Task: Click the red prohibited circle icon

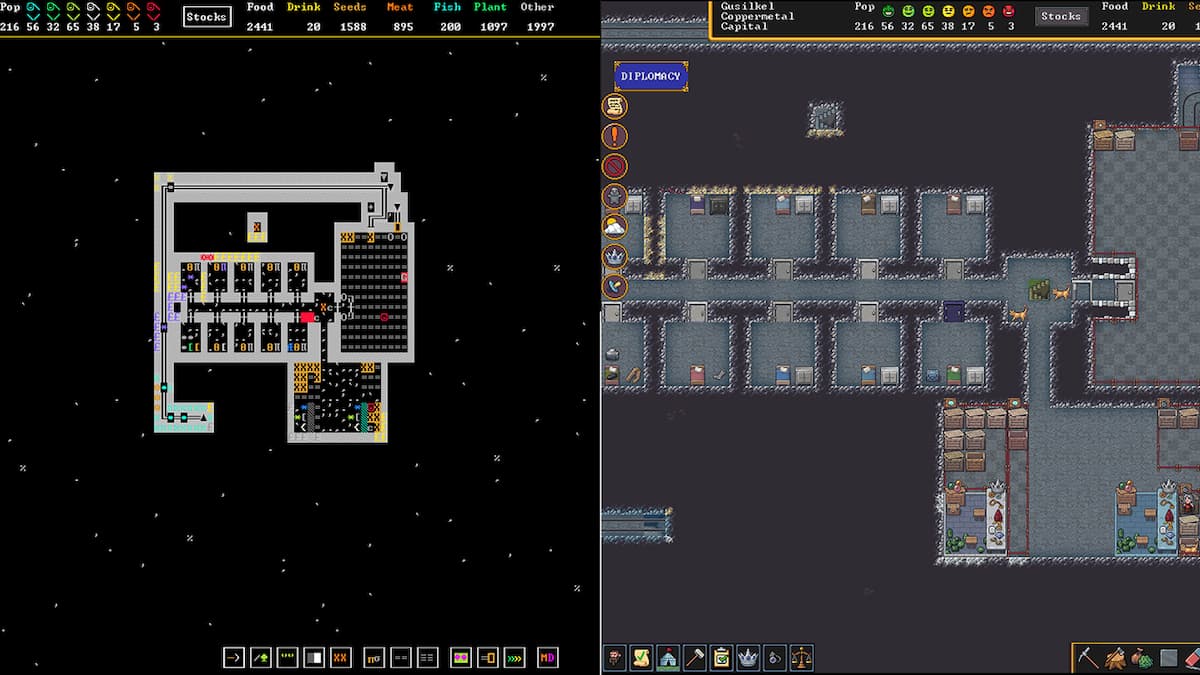Action: 614,167
